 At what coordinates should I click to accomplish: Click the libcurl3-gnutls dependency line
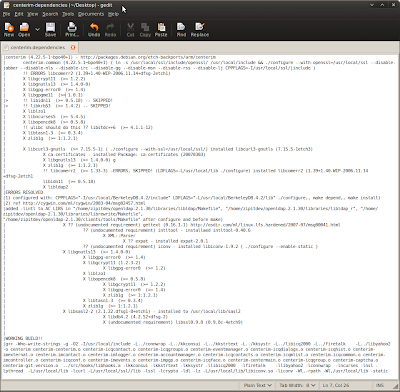(168, 149)
